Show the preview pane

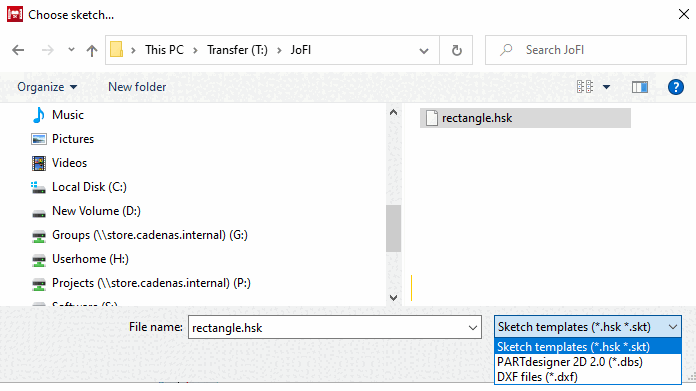pyautogui.click(x=640, y=87)
